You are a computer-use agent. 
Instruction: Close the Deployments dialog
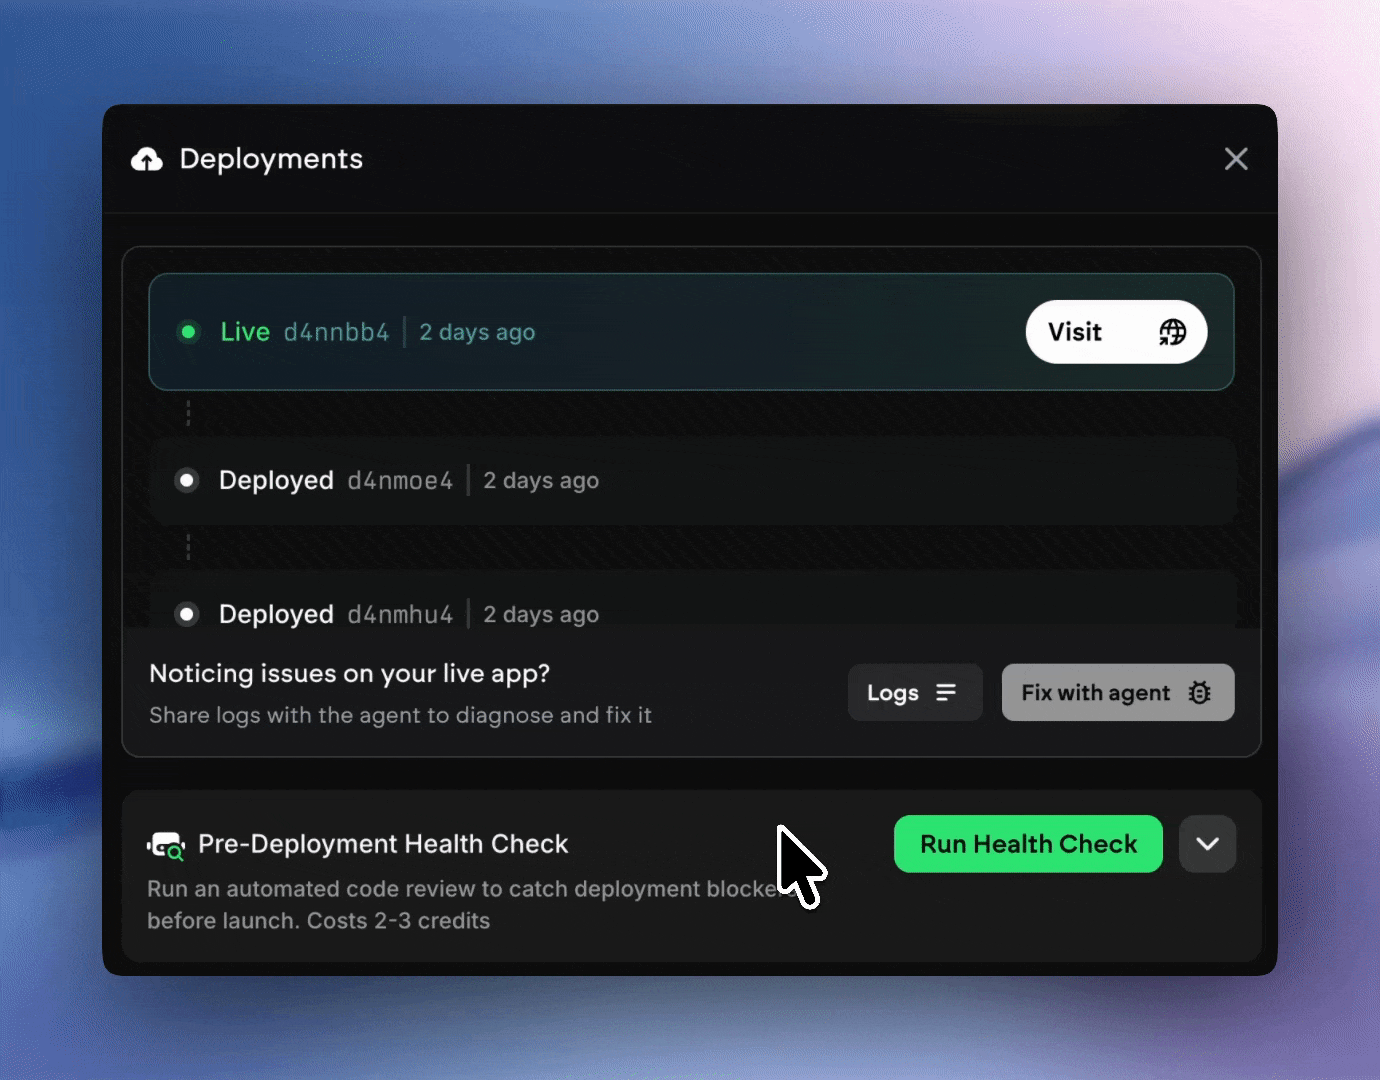(1236, 159)
